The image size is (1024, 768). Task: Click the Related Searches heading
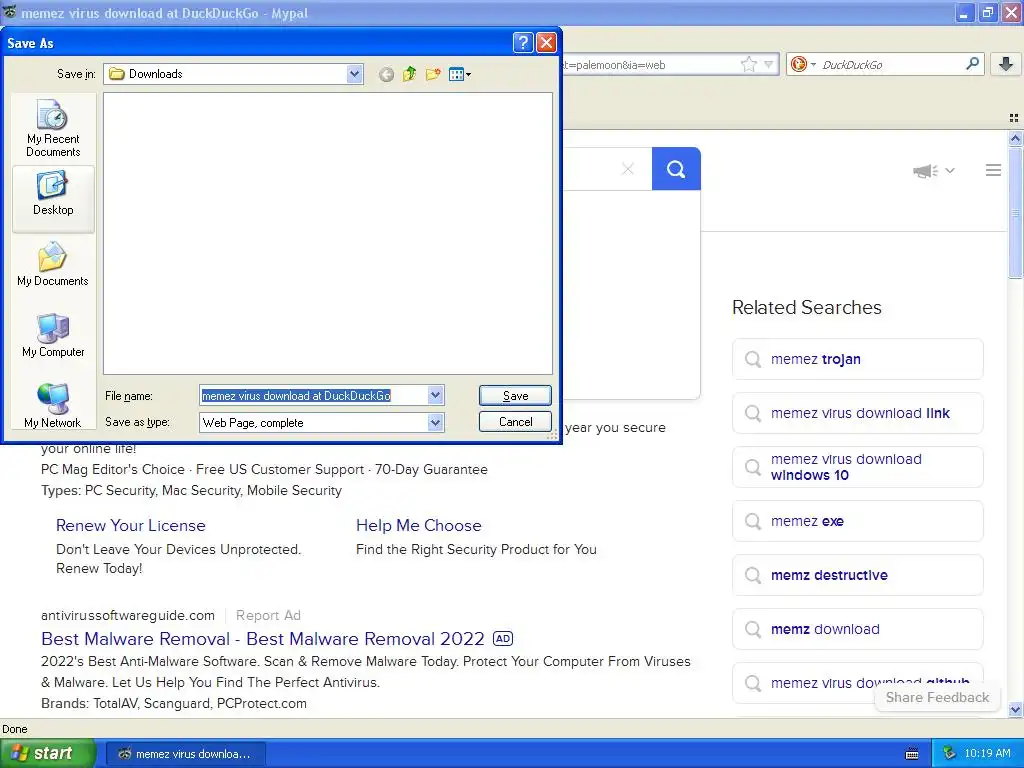click(807, 307)
